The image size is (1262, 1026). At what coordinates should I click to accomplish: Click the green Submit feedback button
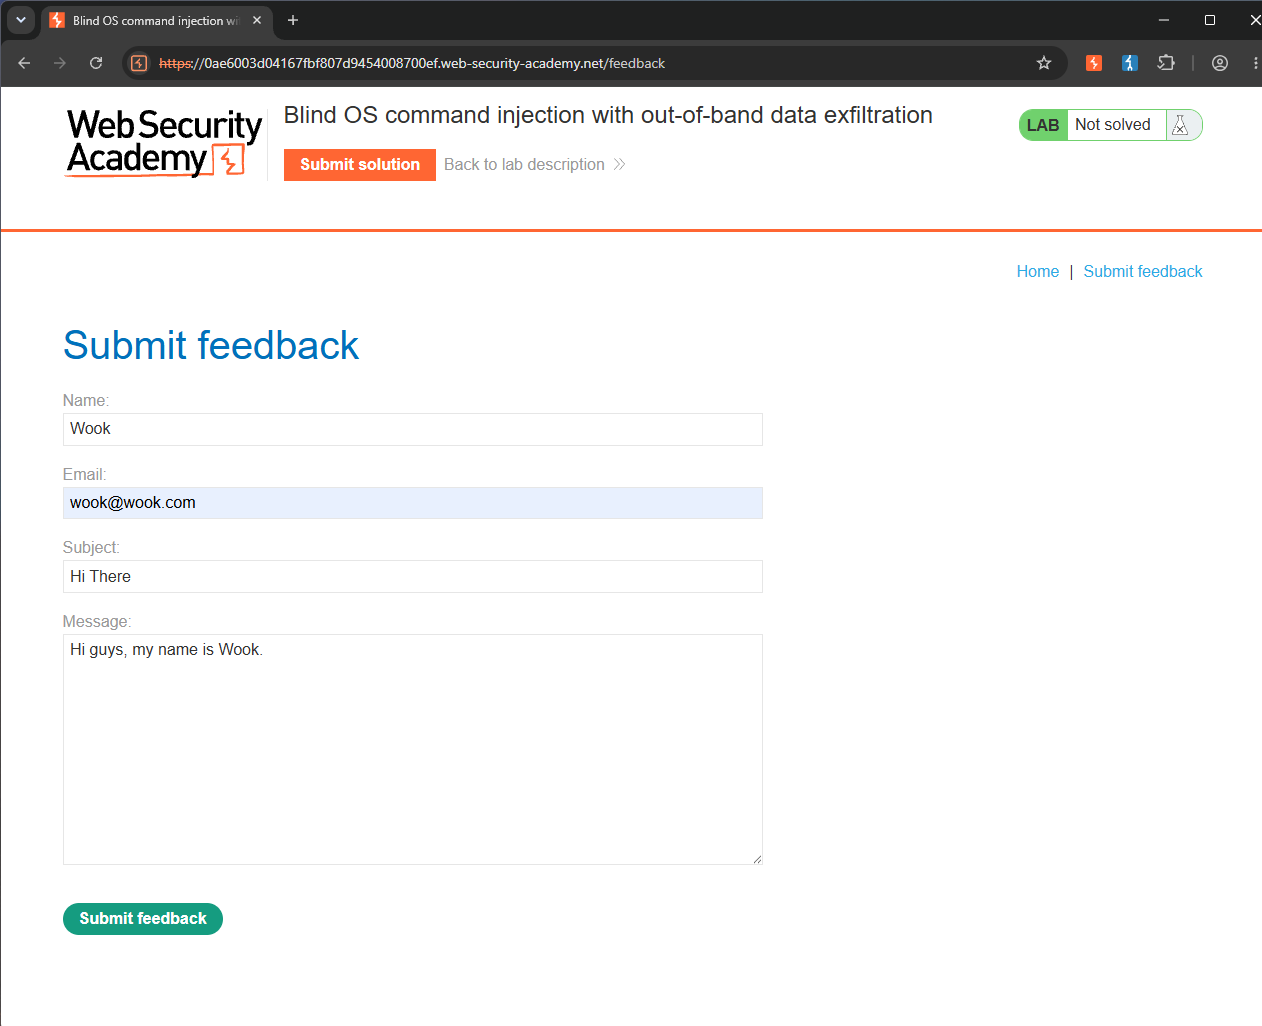143,919
